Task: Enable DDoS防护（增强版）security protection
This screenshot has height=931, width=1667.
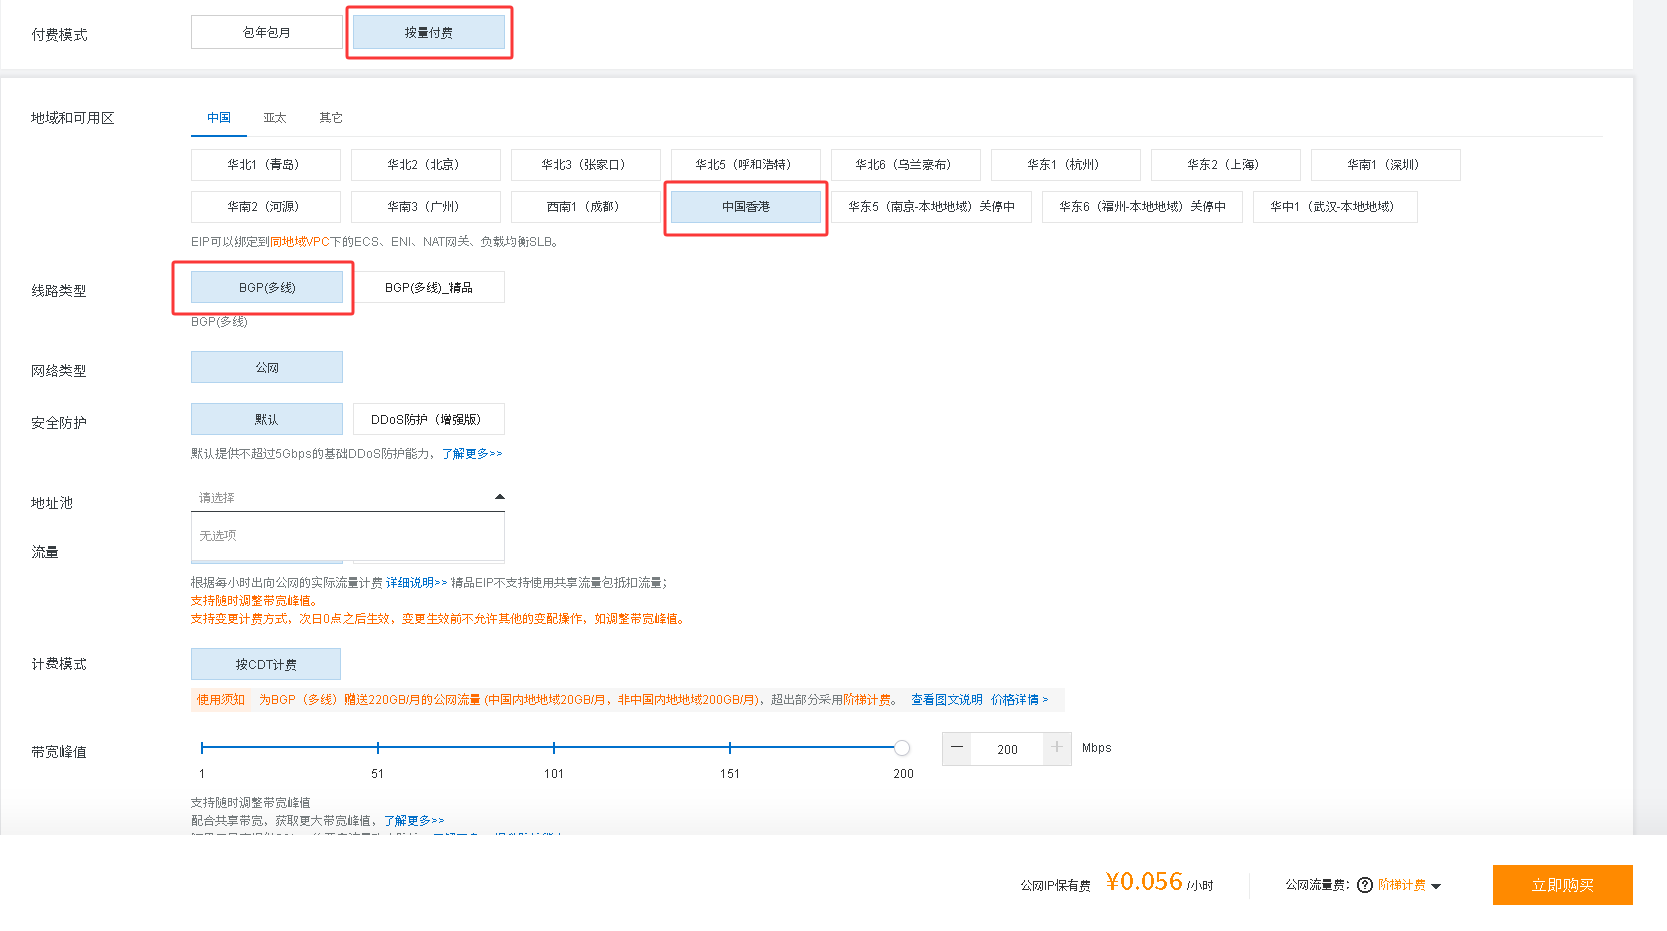Action: pos(428,418)
